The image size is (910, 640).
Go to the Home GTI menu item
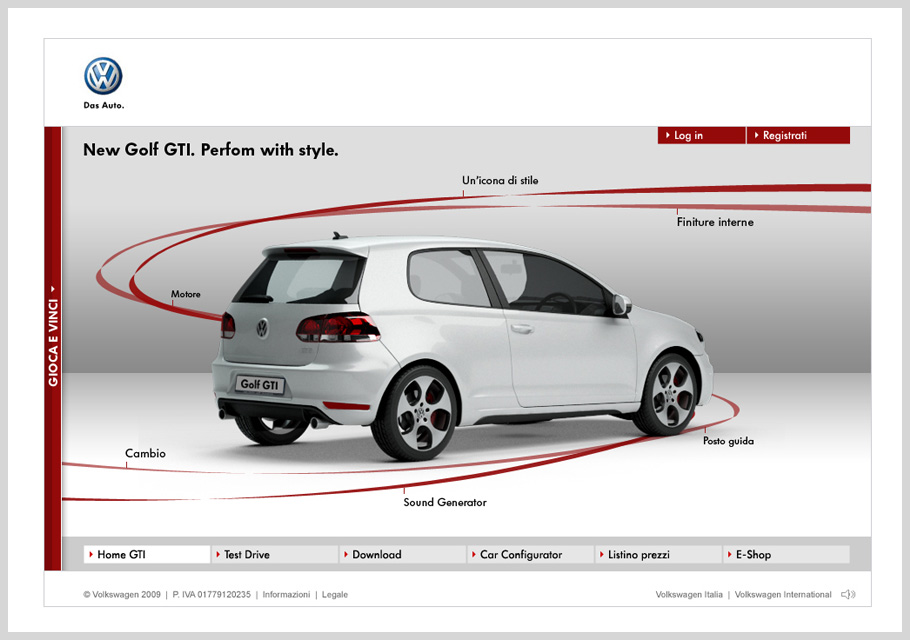[147, 554]
